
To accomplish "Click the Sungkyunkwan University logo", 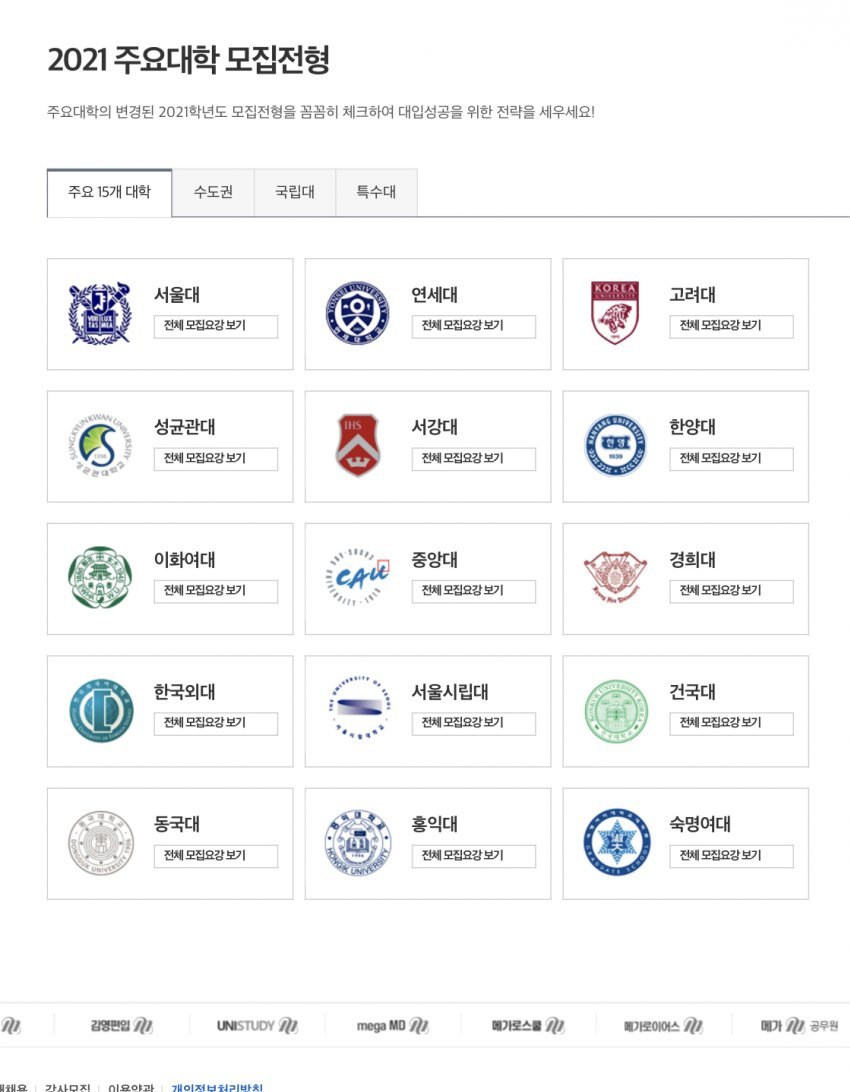I will click(x=100, y=446).
